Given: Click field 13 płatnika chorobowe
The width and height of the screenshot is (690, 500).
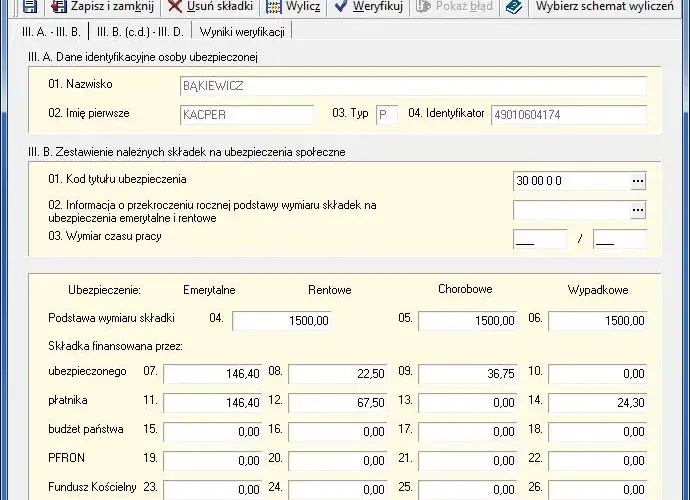Looking at the screenshot, I should (x=468, y=403).
